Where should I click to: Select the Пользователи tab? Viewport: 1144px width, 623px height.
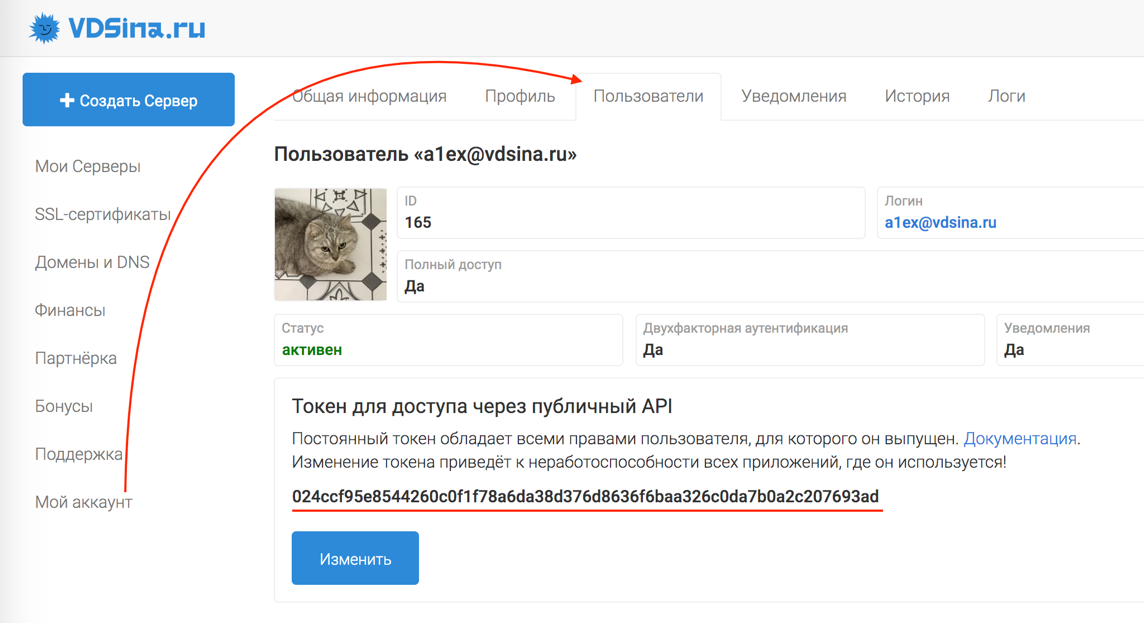pyautogui.click(x=649, y=95)
